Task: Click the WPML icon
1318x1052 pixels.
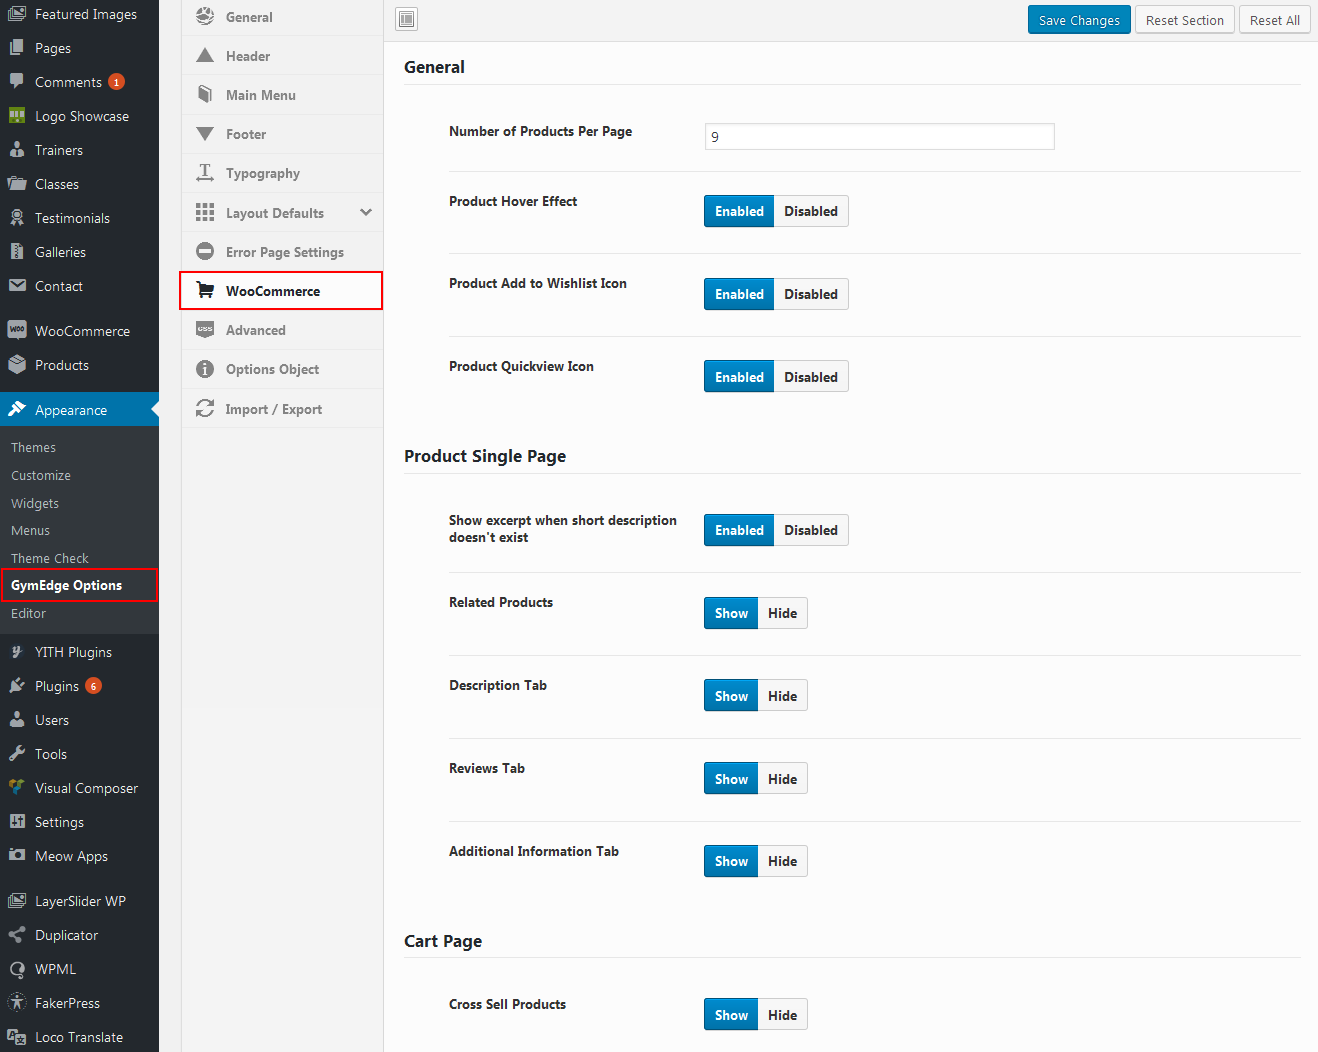Action: (x=17, y=969)
